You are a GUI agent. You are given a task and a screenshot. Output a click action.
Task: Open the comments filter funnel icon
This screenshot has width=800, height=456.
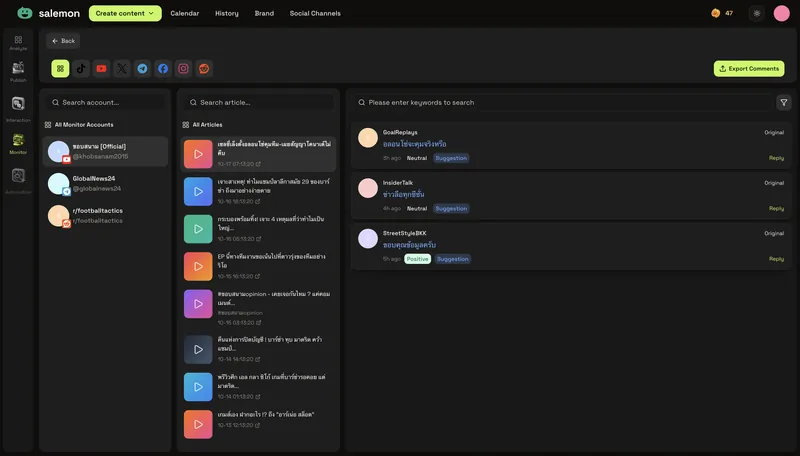click(784, 103)
